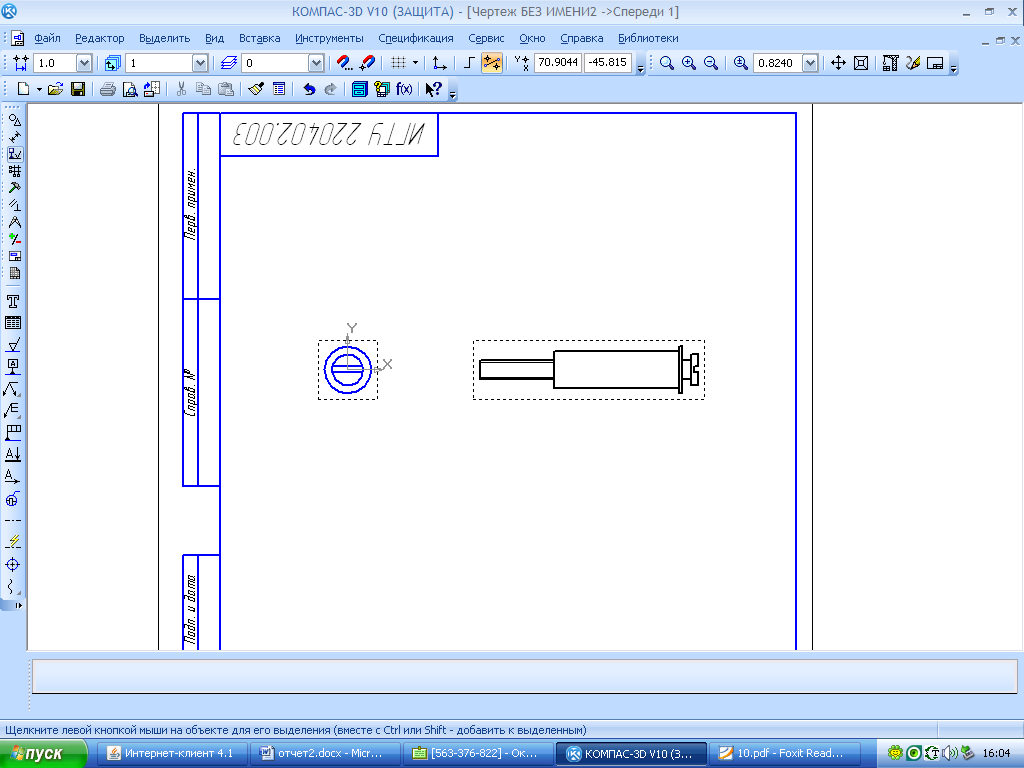Select the Section cut line A tool
This screenshot has height=768, width=1024.
[13, 454]
